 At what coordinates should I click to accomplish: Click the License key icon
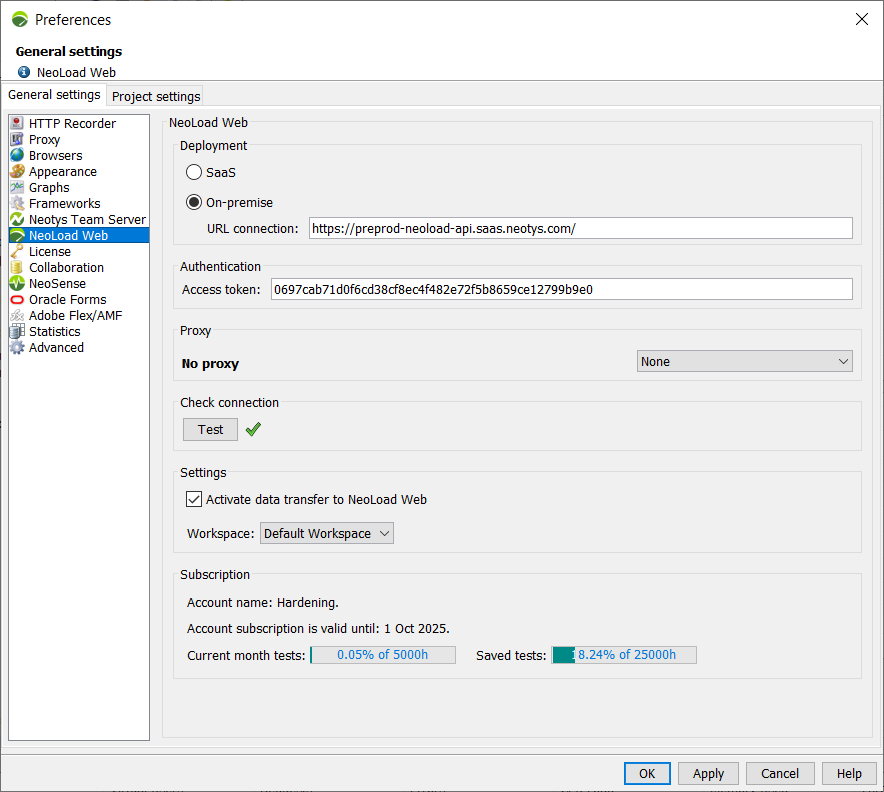(17, 252)
